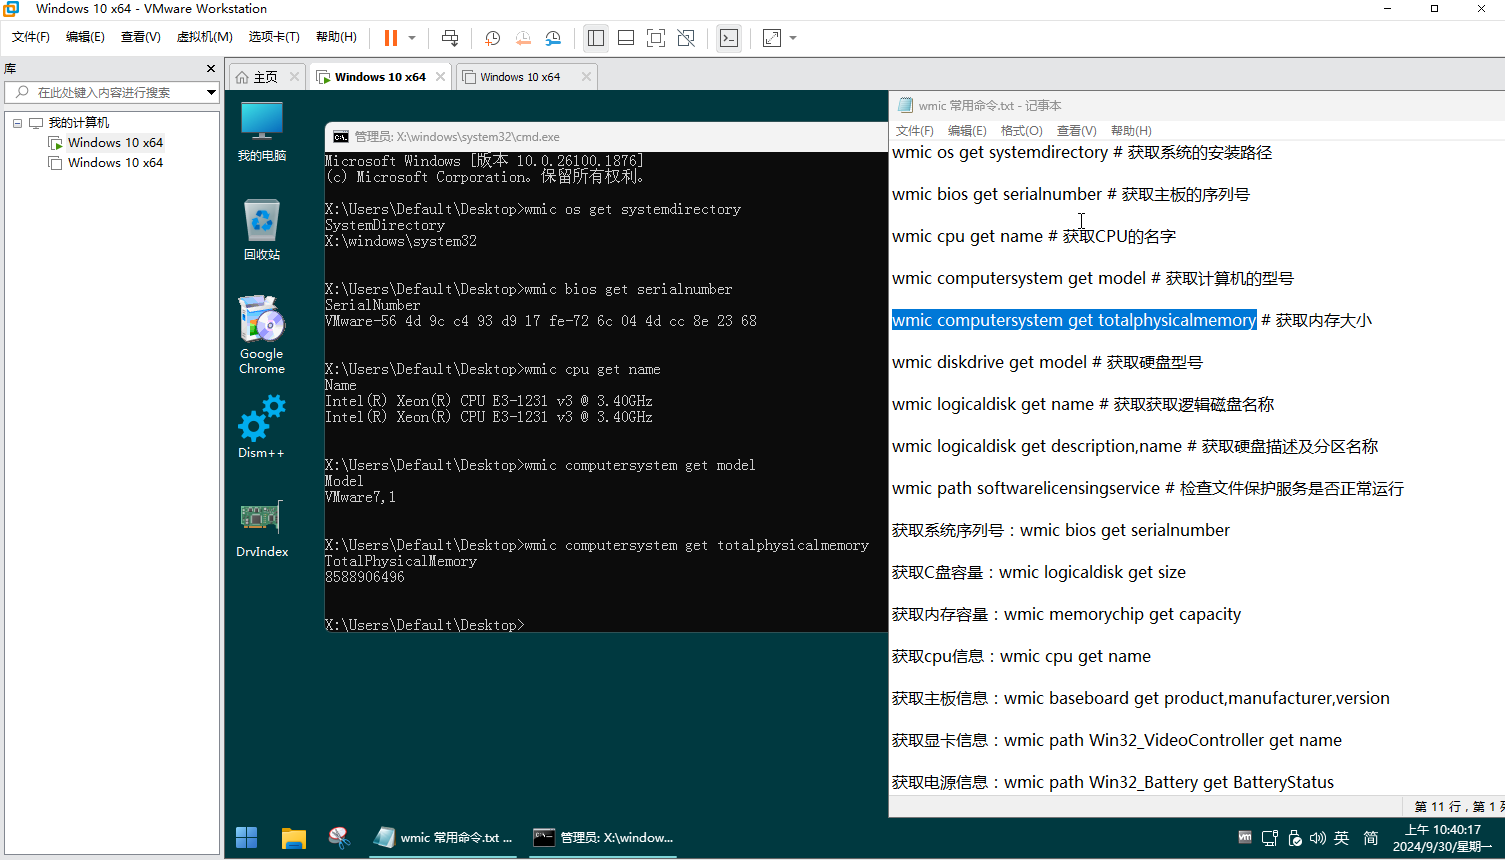1505x860 pixels.
Task: Click the highlighted totalphysicalmemory command text
Action: 1074,320
